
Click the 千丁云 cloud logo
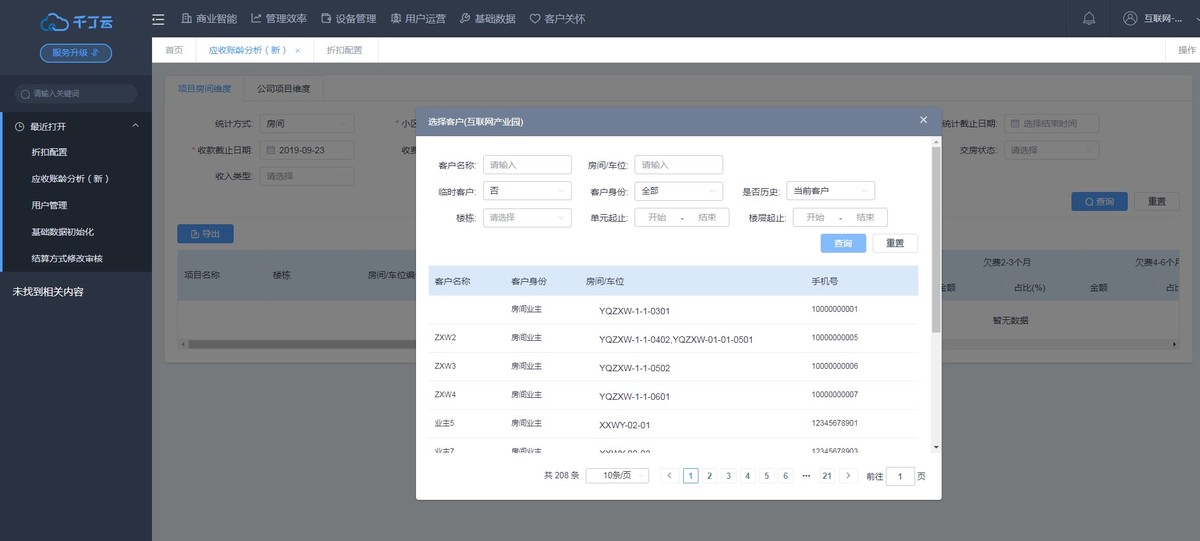pyautogui.click(x=75, y=22)
